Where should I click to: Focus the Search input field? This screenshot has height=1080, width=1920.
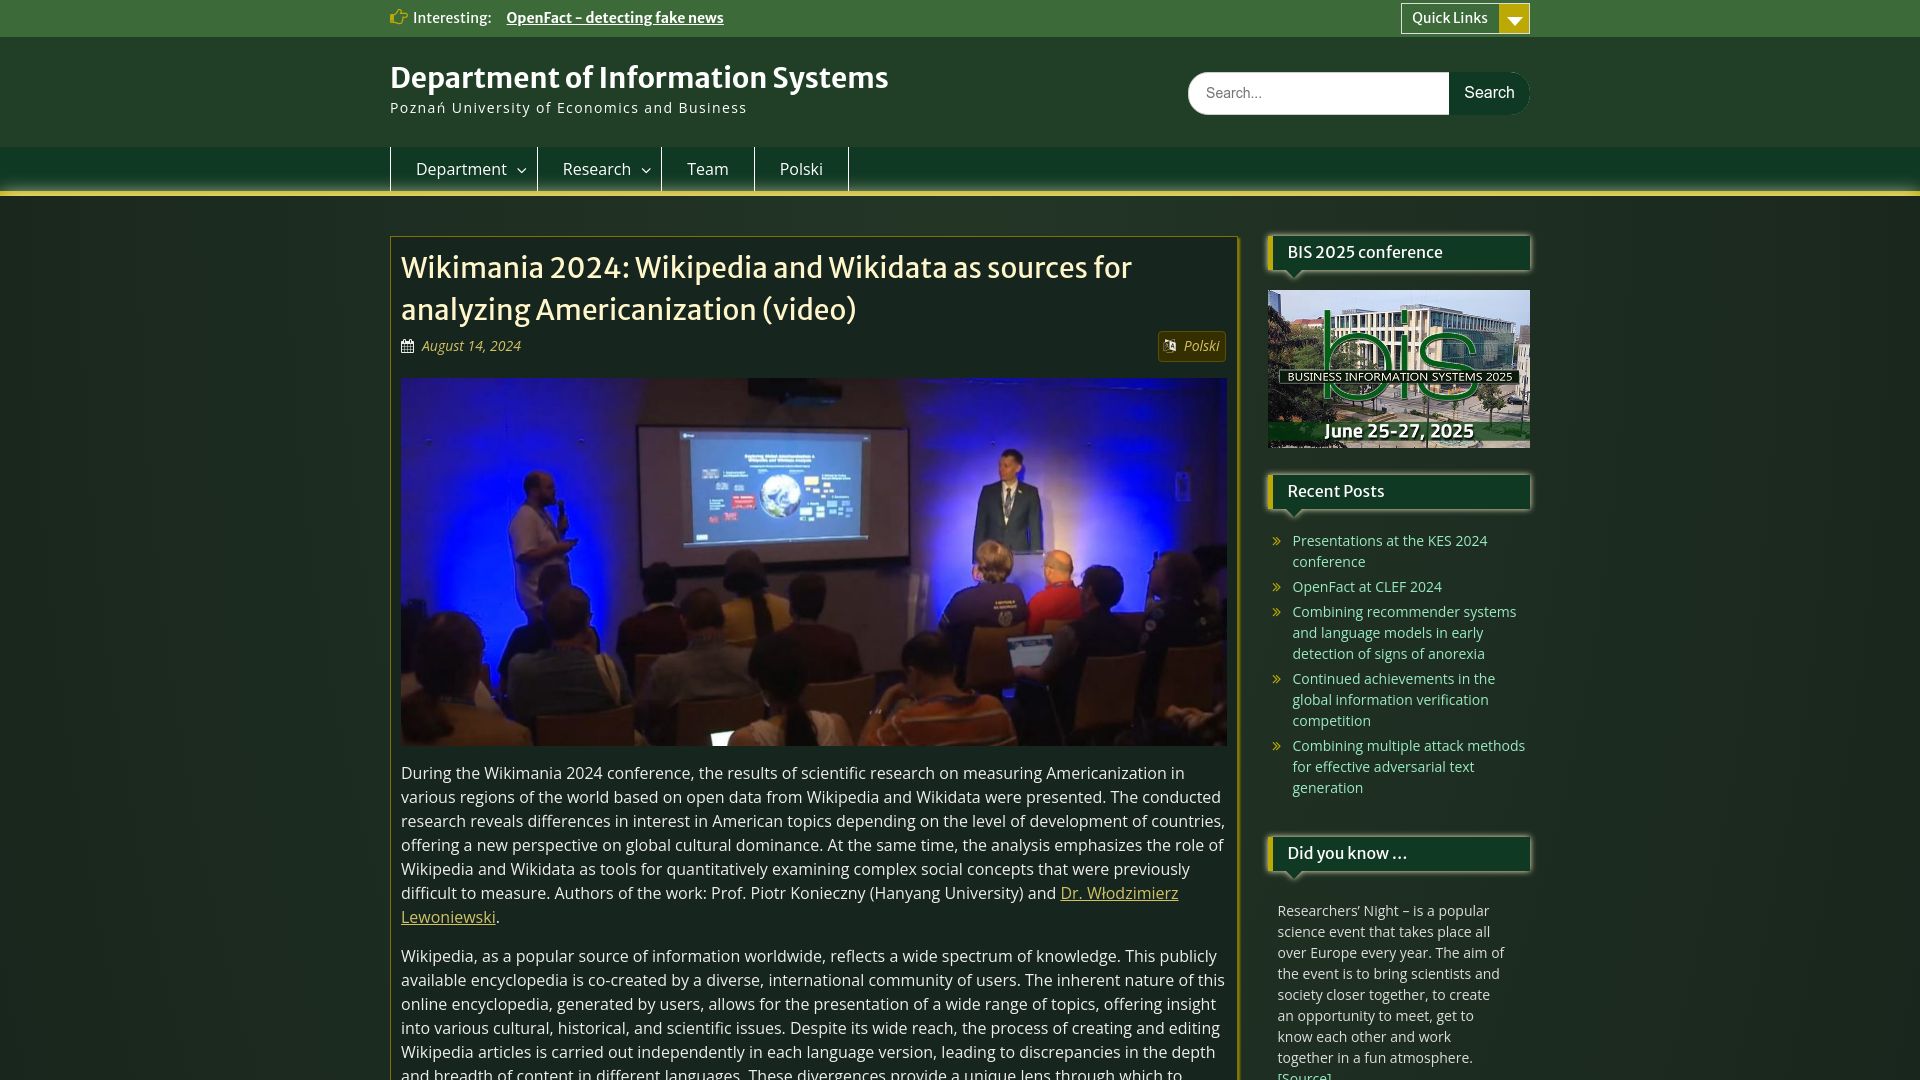(x=1318, y=93)
